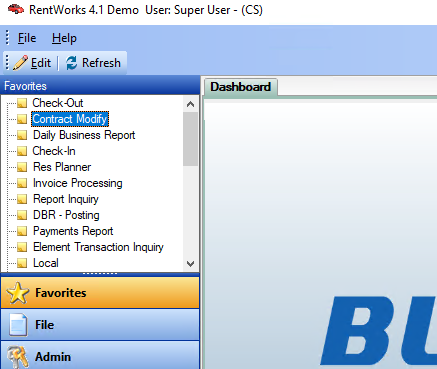Image resolution: width=437 pixels, height=369 pixels.
Task: Click the dotted toolbar grip beside Edit
Action: 7,62
